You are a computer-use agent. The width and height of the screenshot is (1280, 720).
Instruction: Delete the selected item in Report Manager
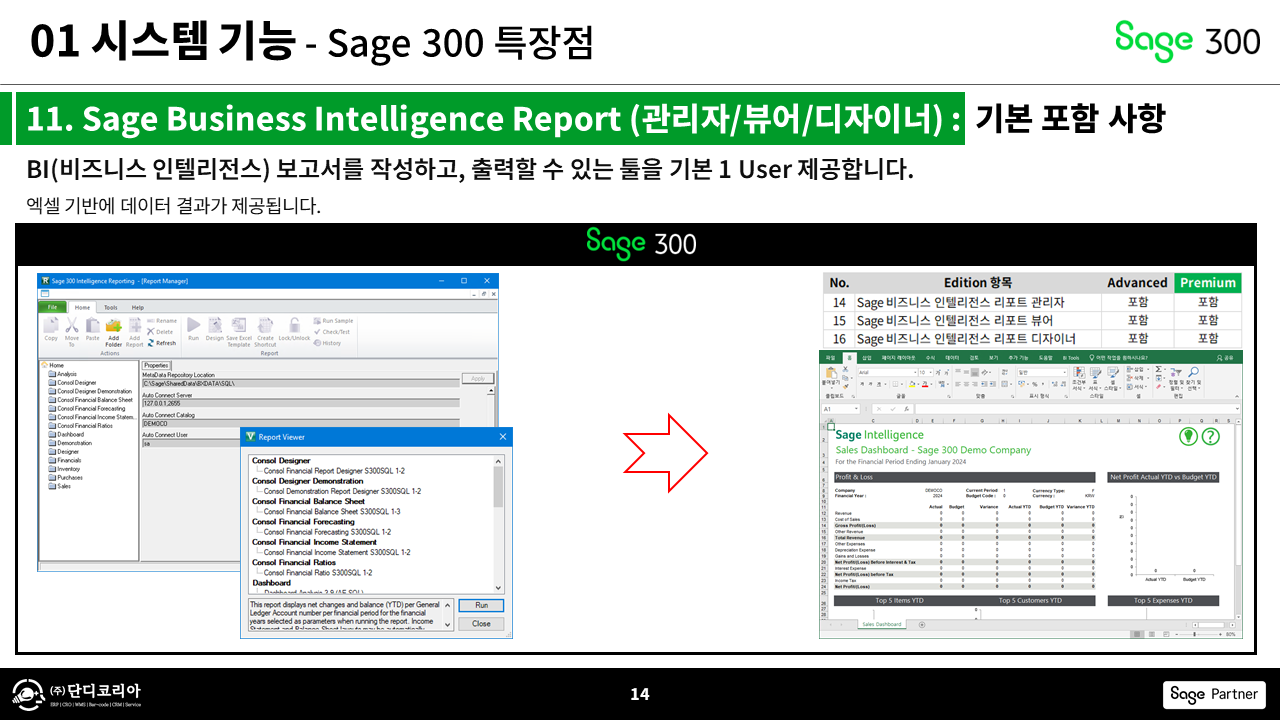(x=160, y=332)
